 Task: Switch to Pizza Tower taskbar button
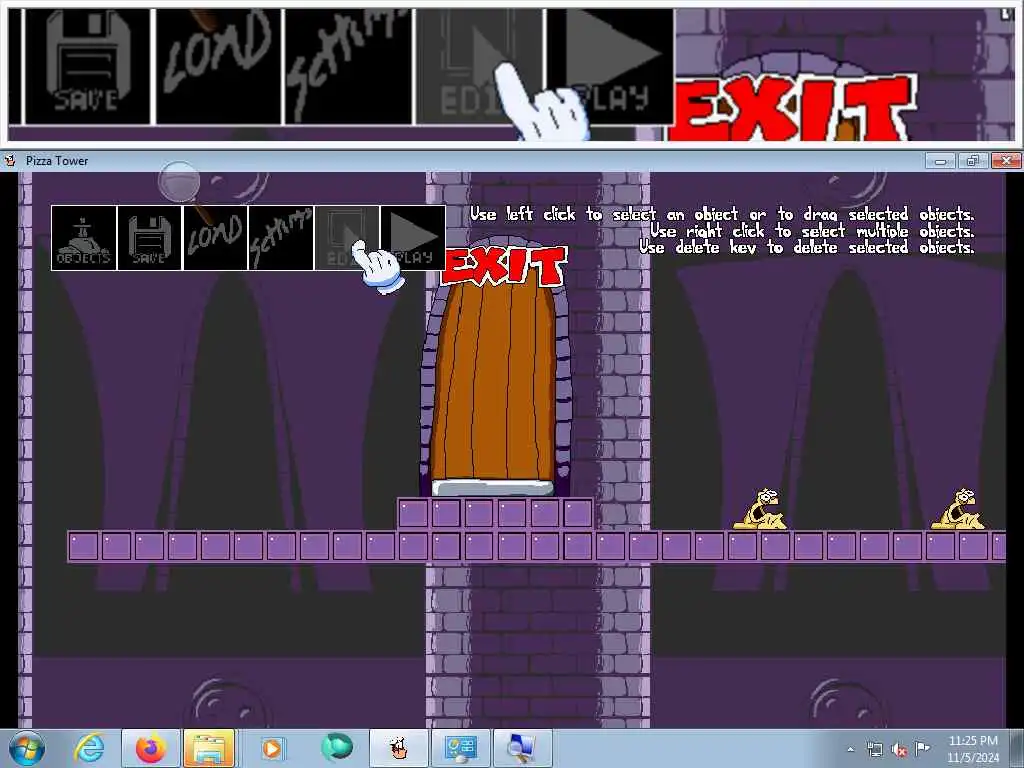399,748
